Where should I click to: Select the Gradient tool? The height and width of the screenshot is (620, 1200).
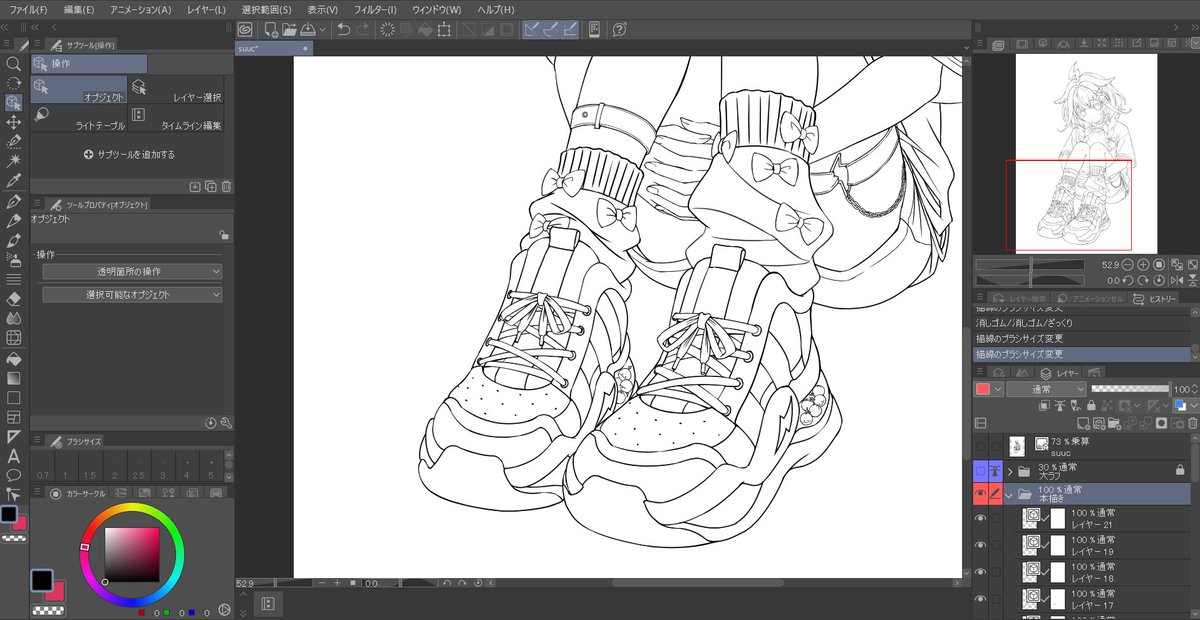[x=14, y=378]
